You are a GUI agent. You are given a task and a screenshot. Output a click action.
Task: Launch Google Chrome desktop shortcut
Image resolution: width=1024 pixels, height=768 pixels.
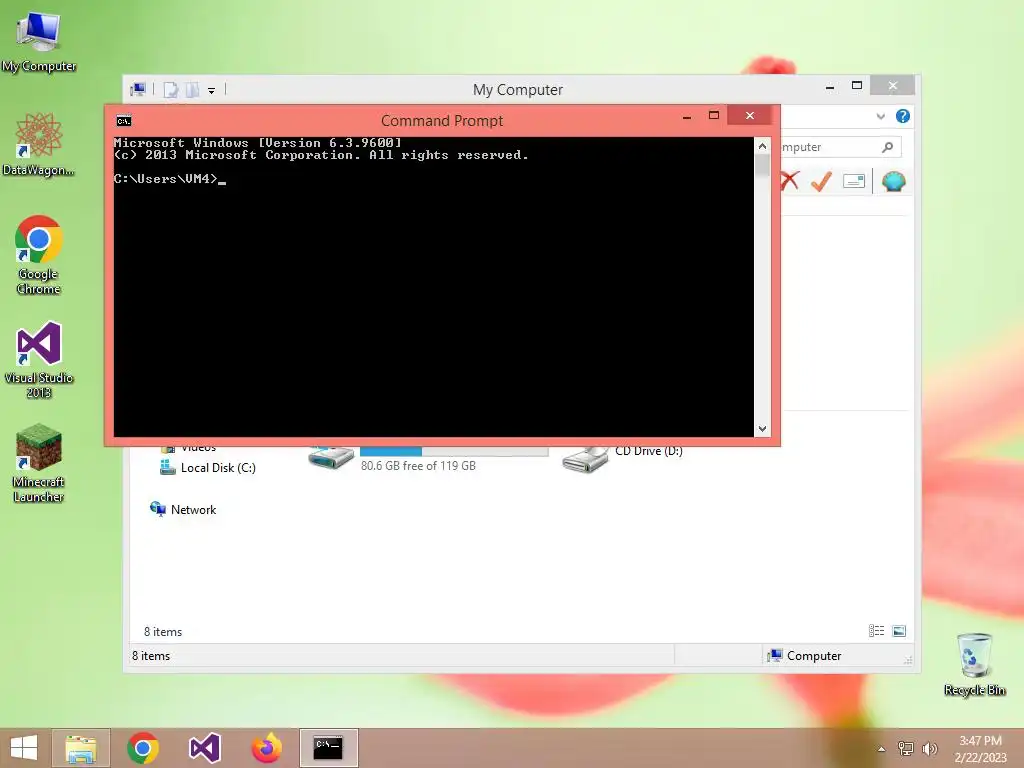[x=39, y=255]
